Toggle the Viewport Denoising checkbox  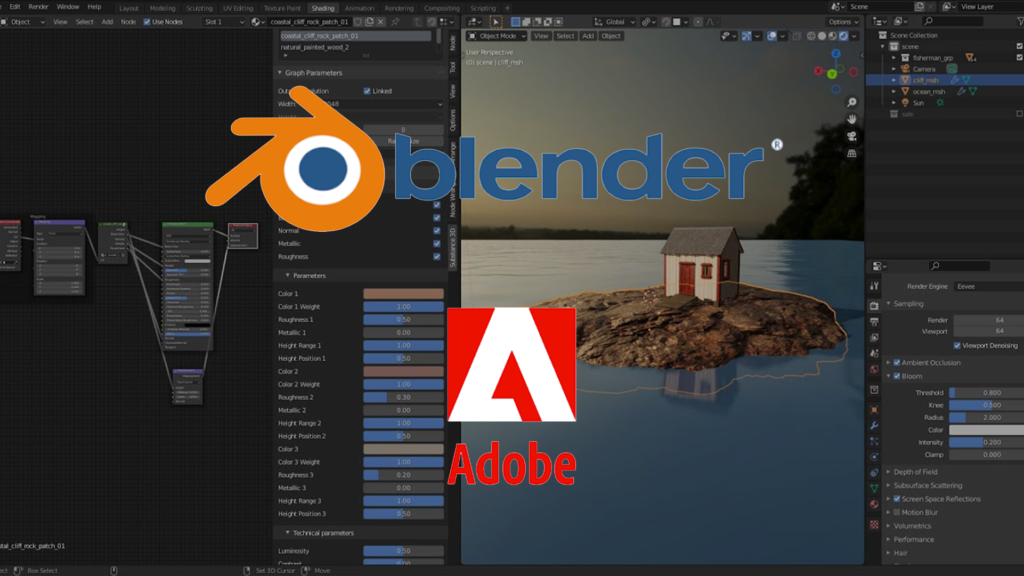click(957, 345)
